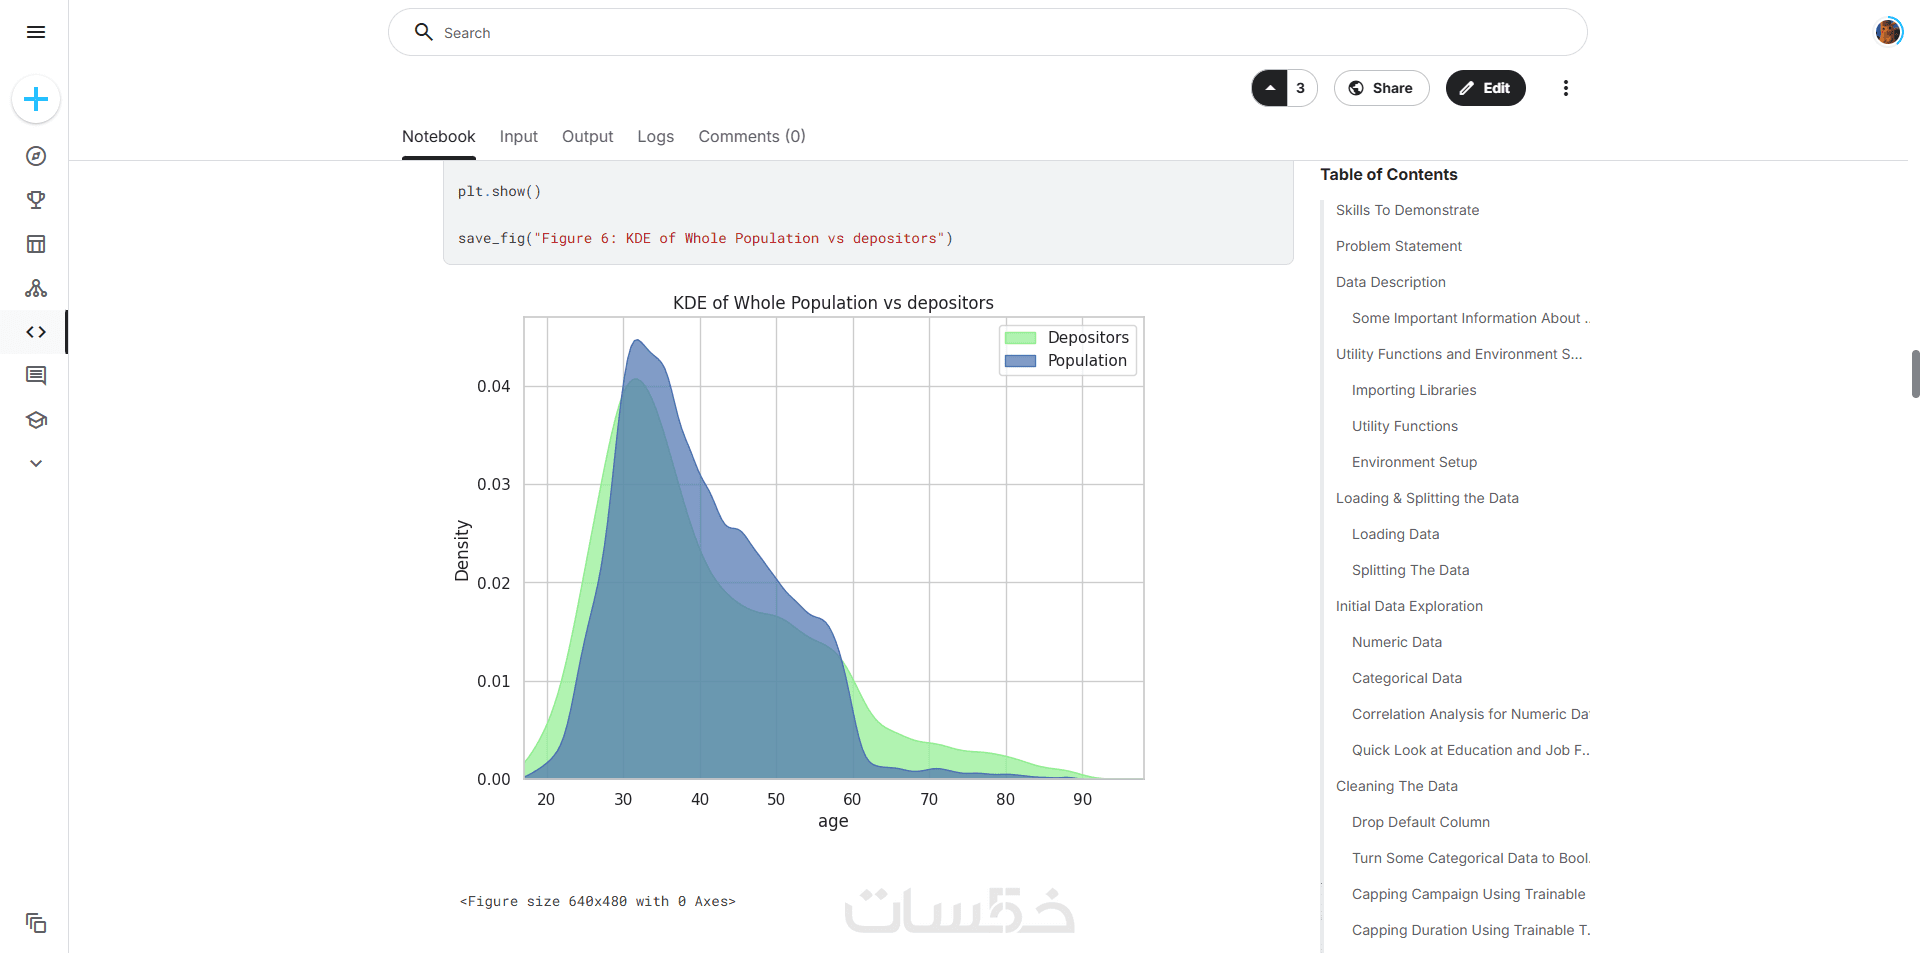
Task: Open the Home compass icon
Action: [36, 156]
